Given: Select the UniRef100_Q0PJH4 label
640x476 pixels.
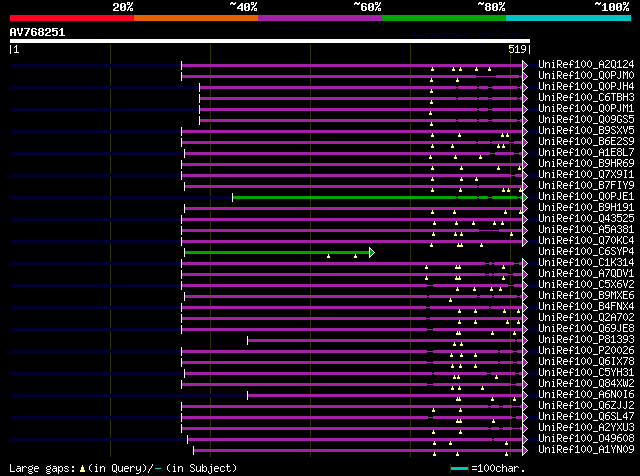Looking at the screenshot, I should [x=586, y=87].
